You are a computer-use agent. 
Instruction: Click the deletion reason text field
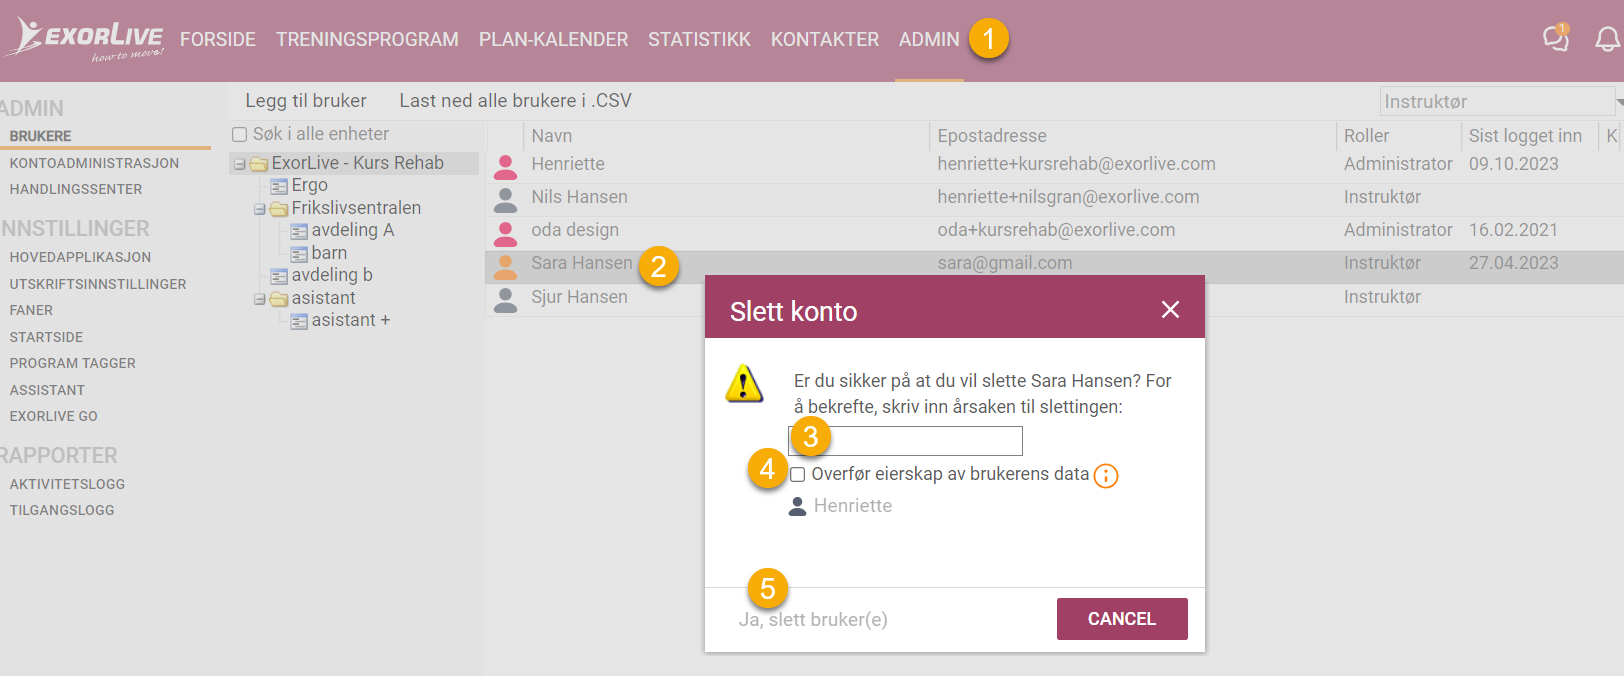coord(906,441)
